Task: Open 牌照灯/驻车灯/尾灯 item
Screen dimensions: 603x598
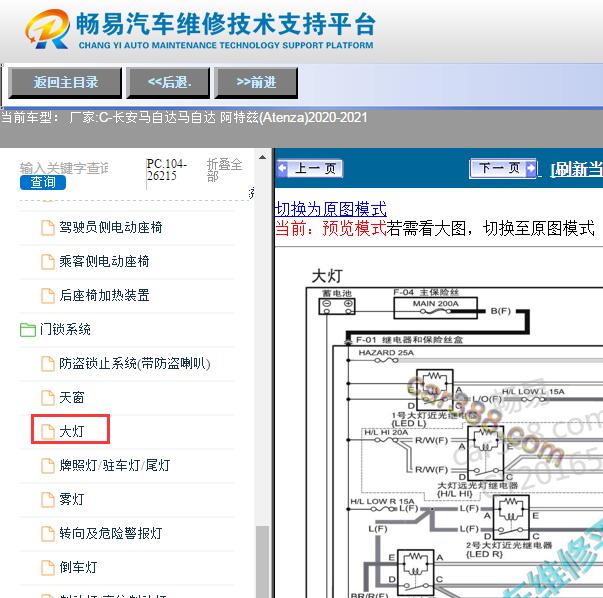Action: pyautogui.click(x=115, y=465)
